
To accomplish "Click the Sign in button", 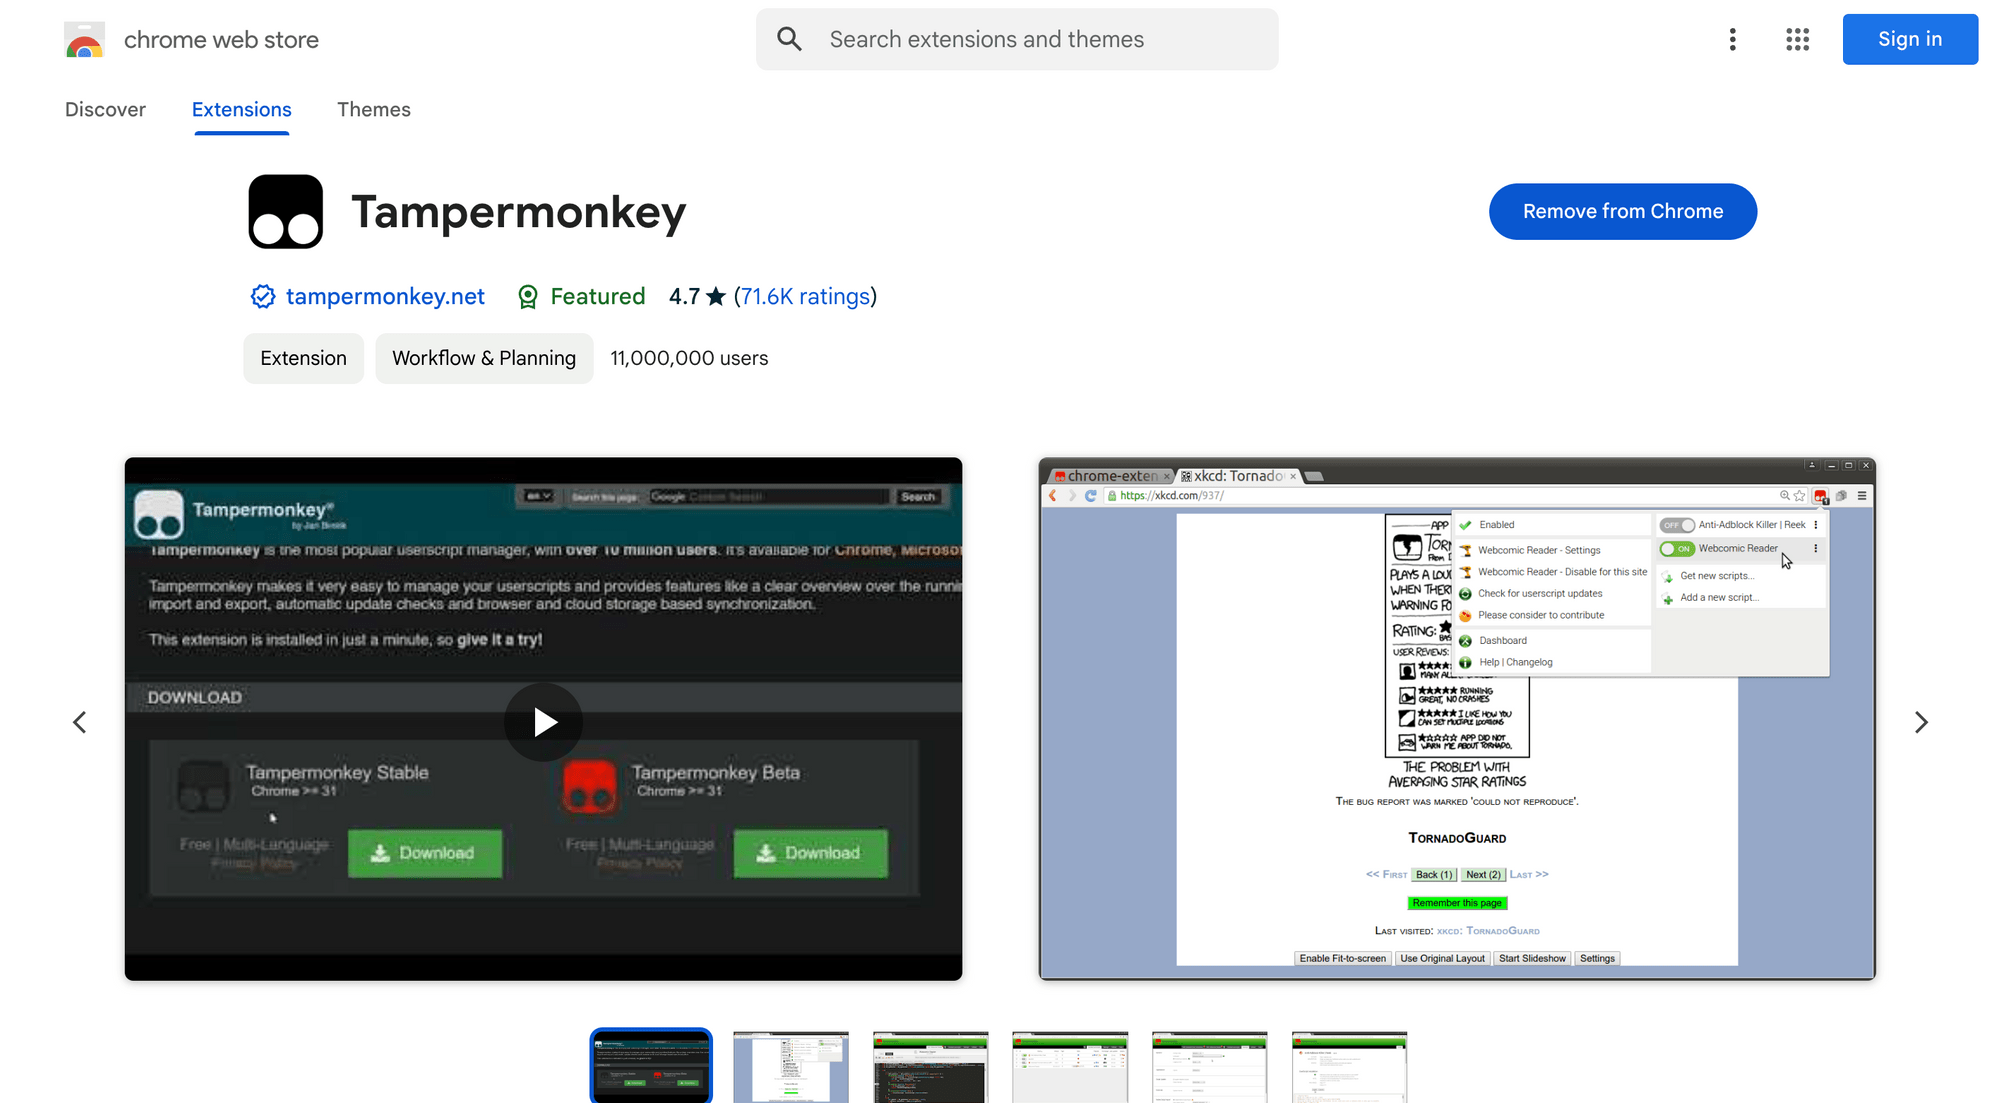I will [1908, 38].
